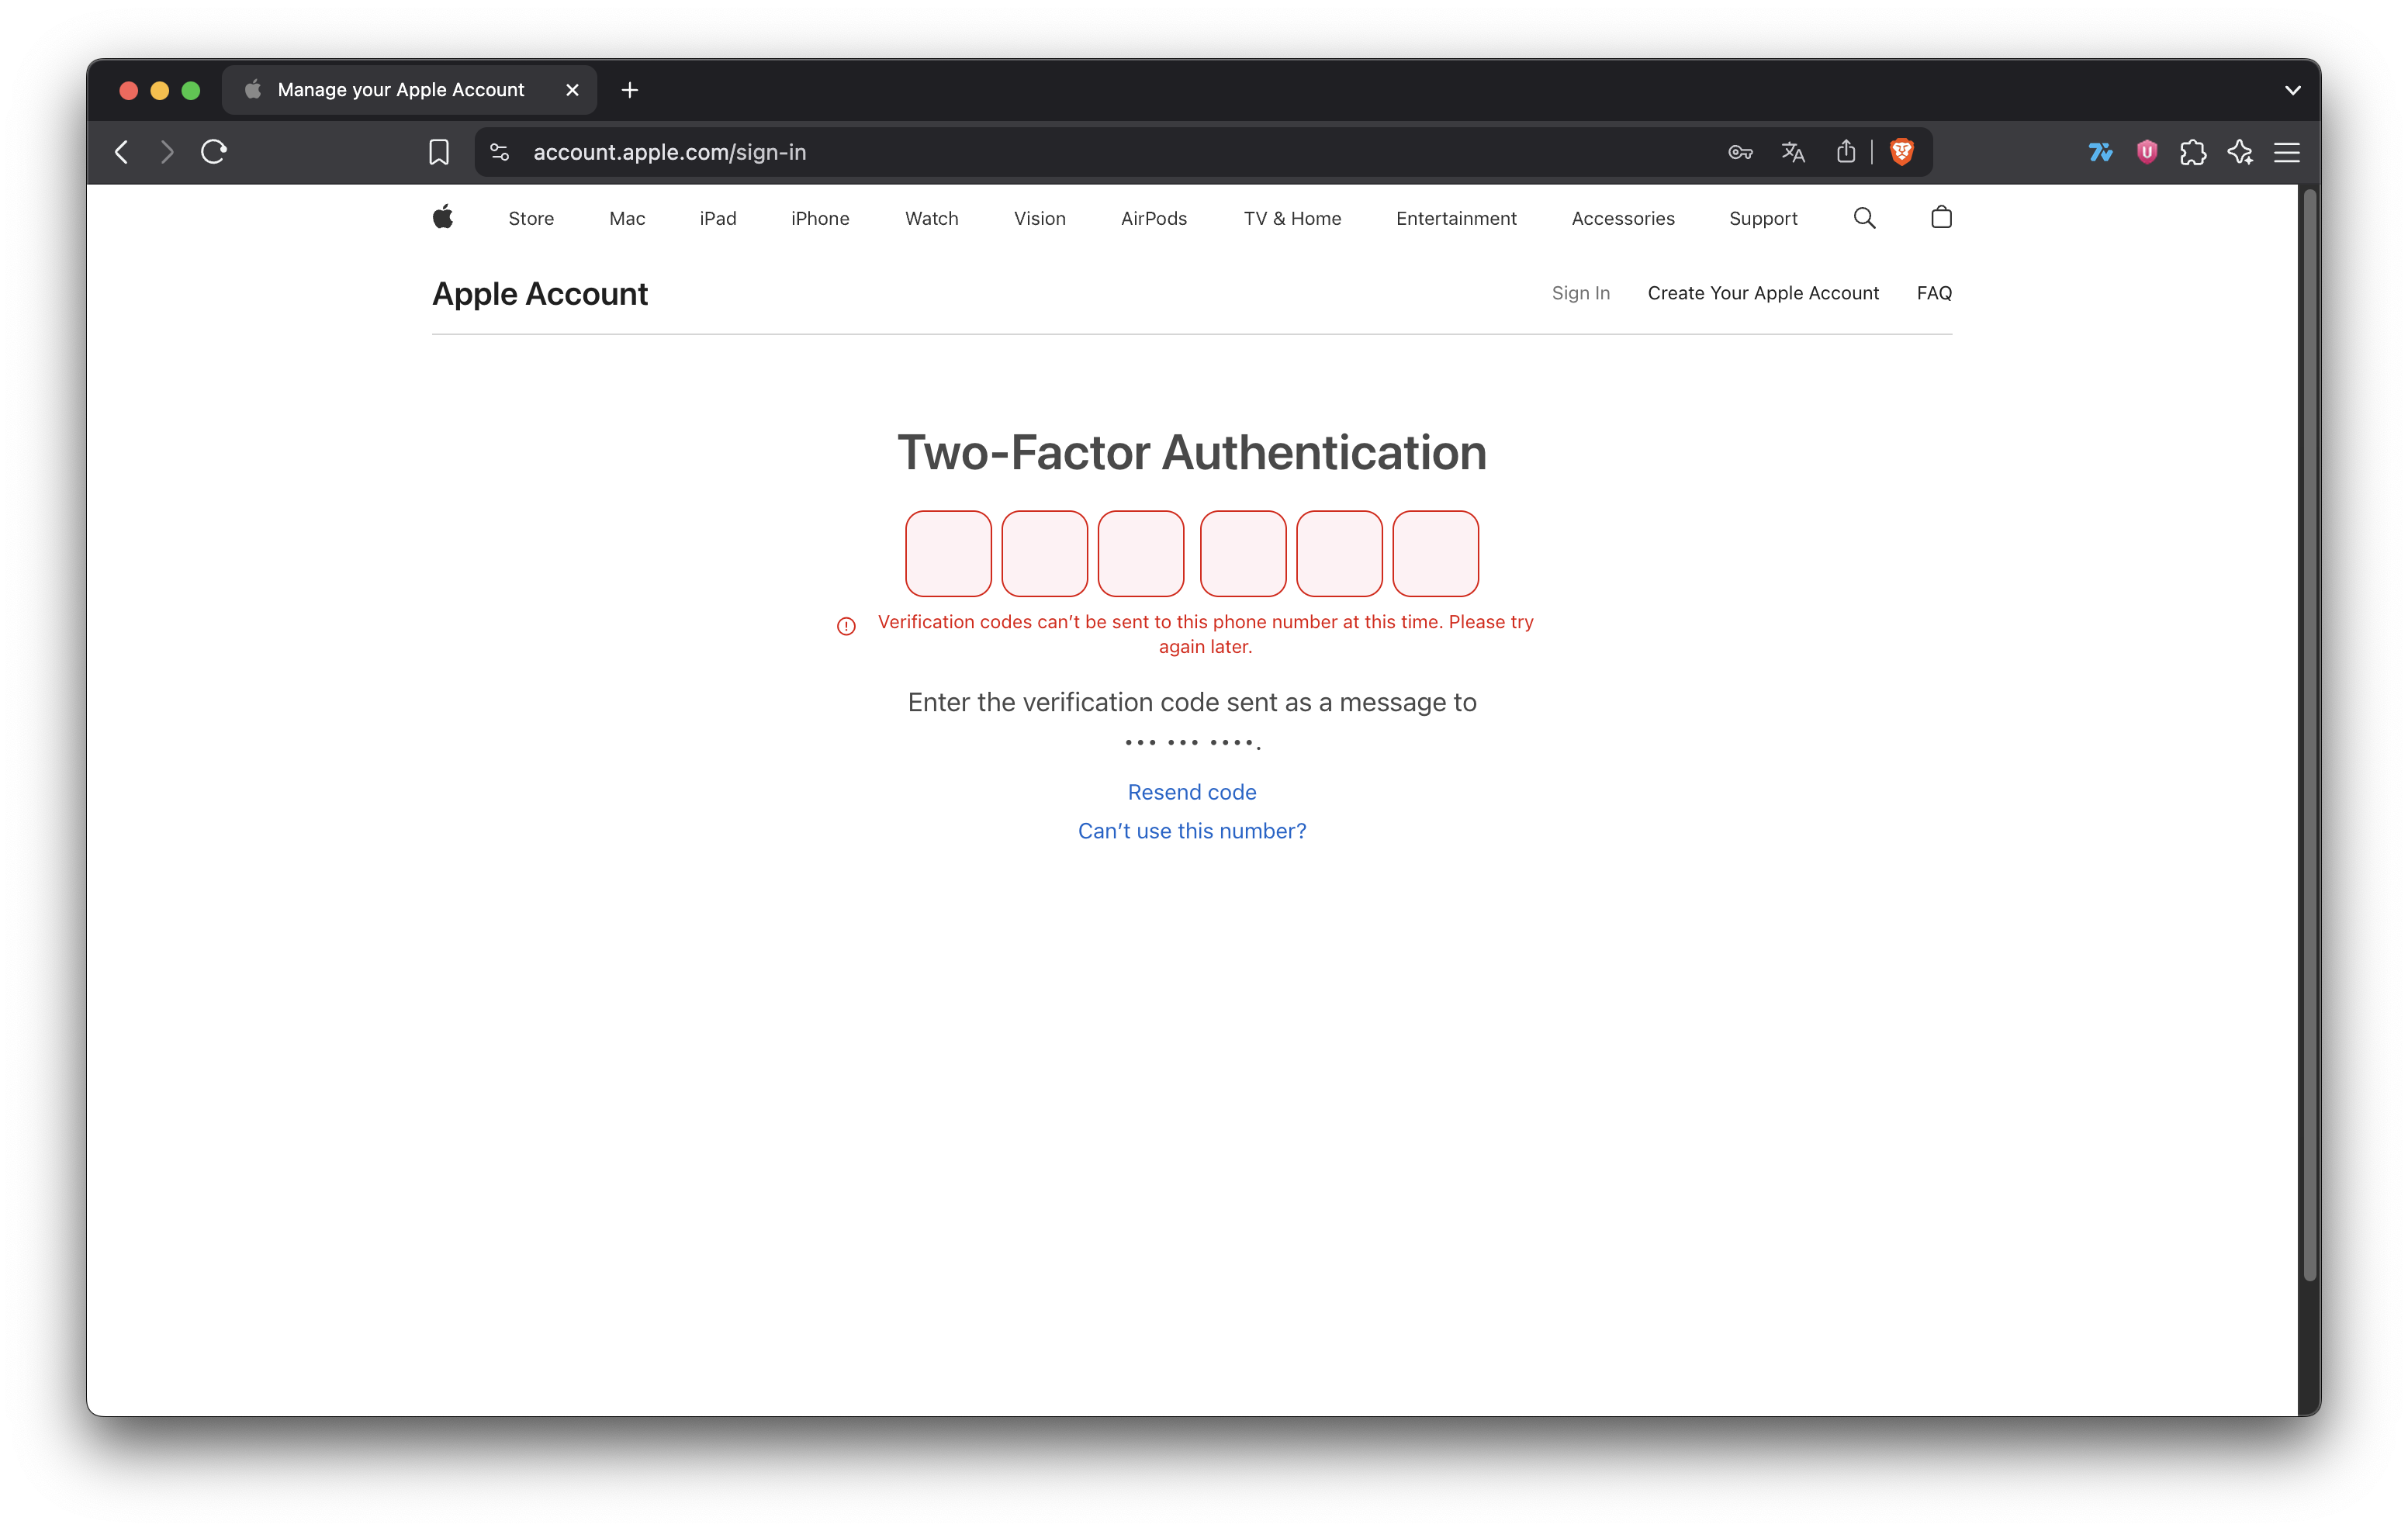Open the shopping bag icon
The height and width of the screenshot is (1531, 2408).
click(x=1941, y=218)
